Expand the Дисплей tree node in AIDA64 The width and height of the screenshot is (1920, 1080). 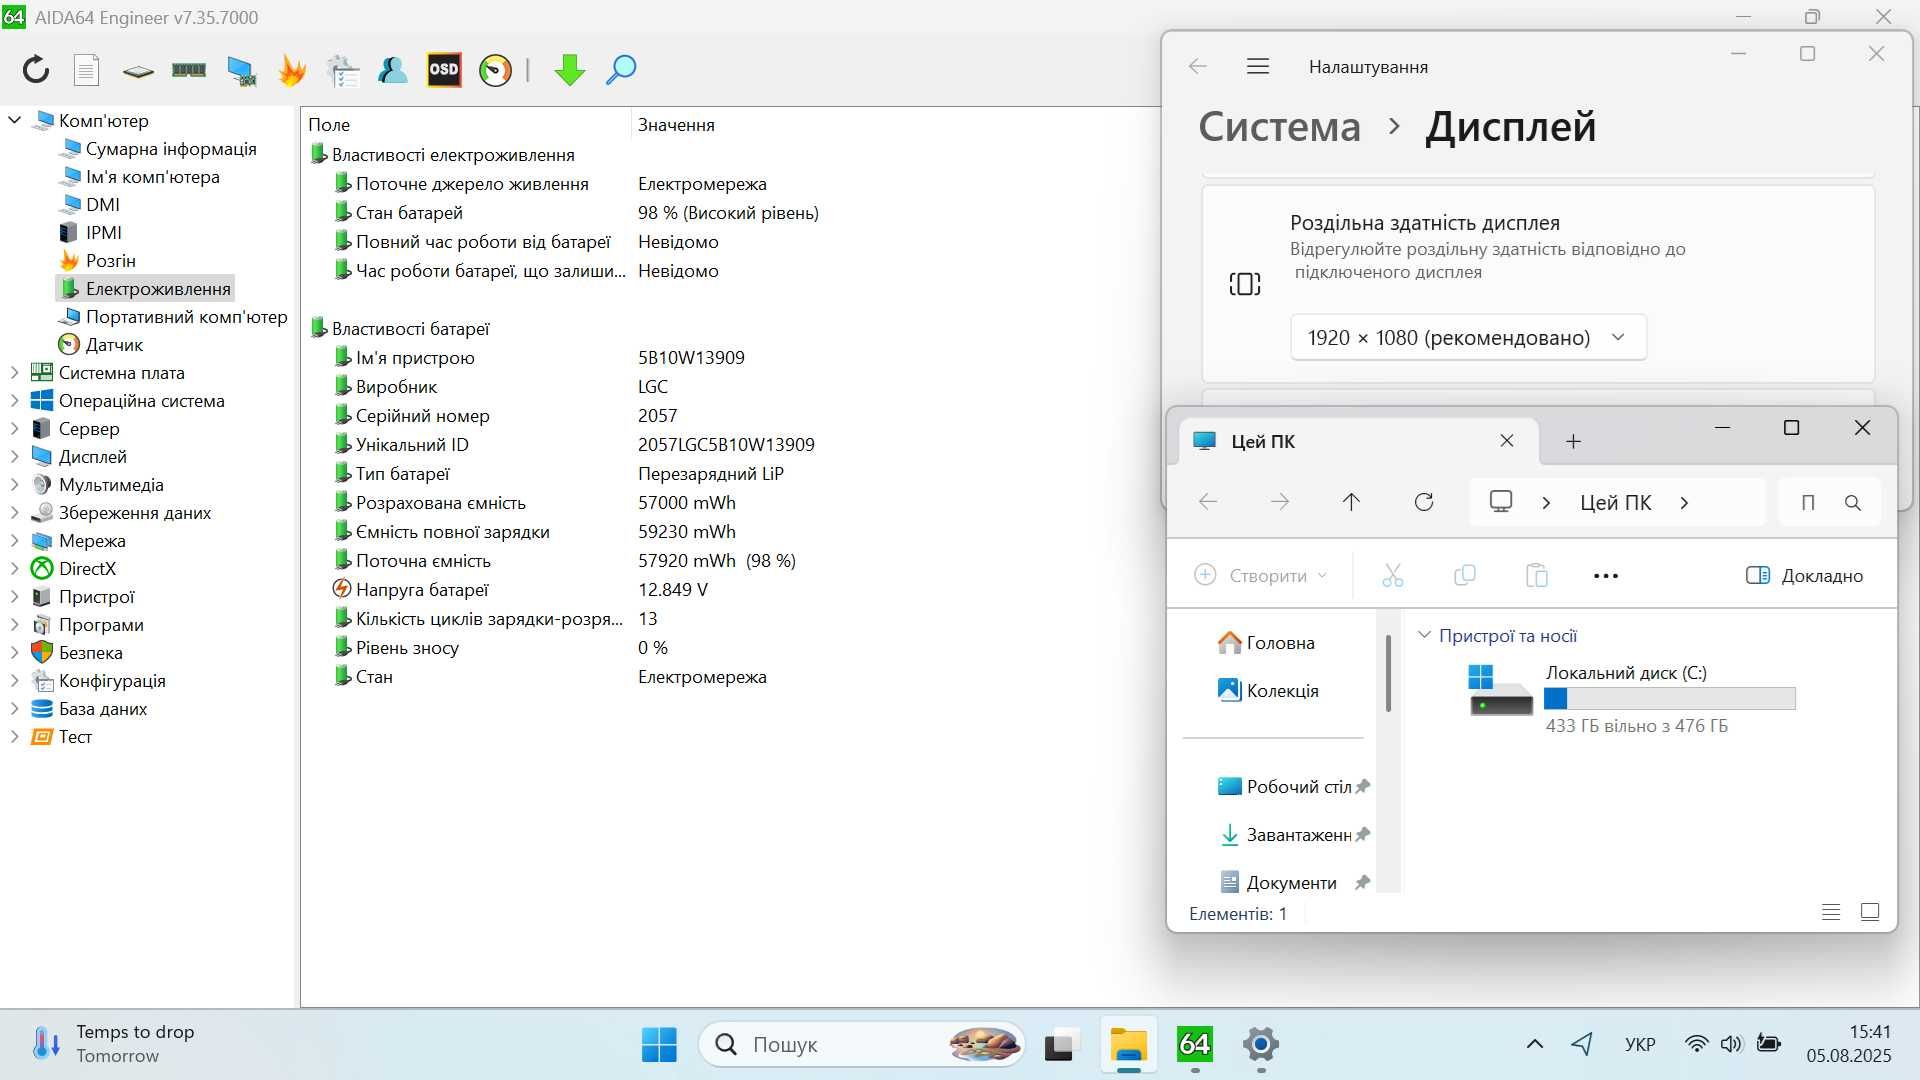pyautogui.click(x=15, y=456)
